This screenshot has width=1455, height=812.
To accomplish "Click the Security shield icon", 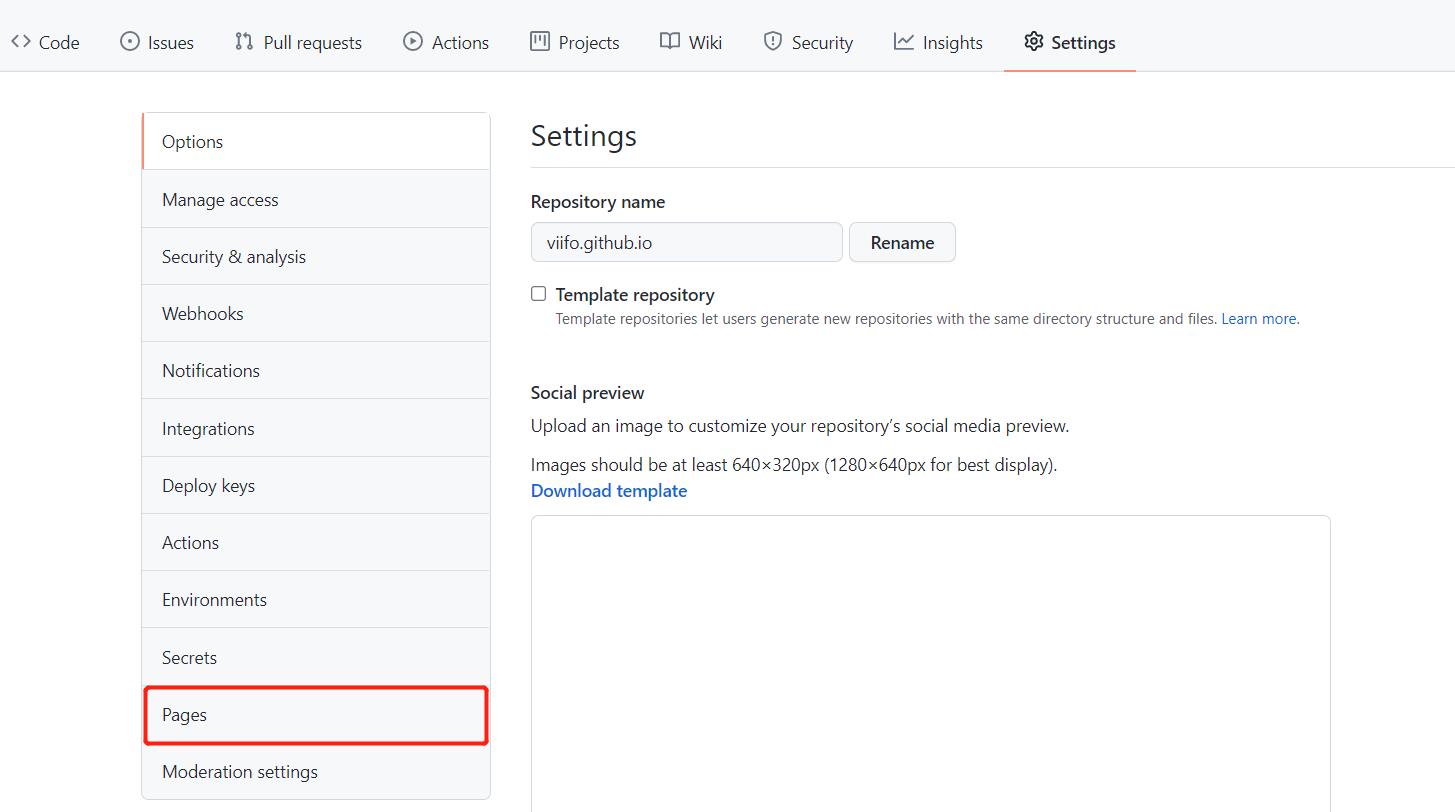I will [773, 42].
